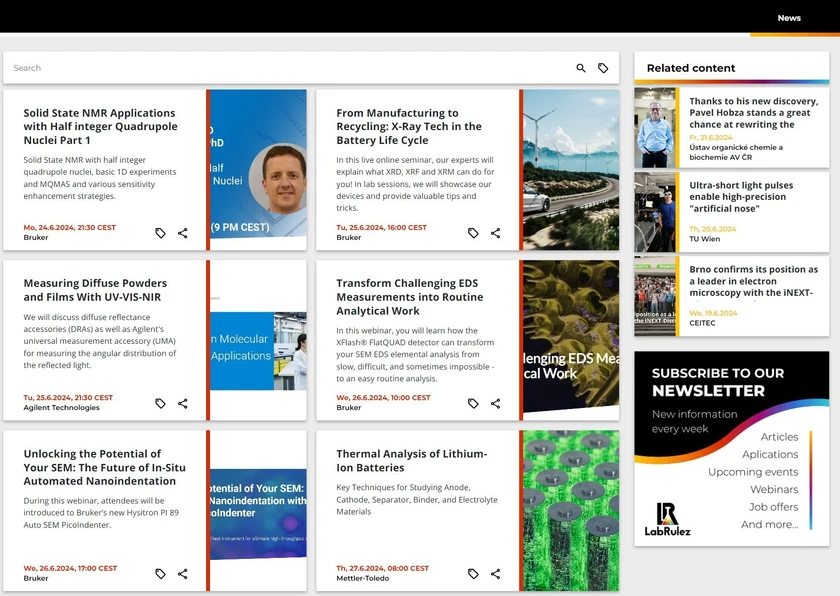Open the News tab in top bar
The height and width of the screenshot is (596, 840).
(789, 18)
